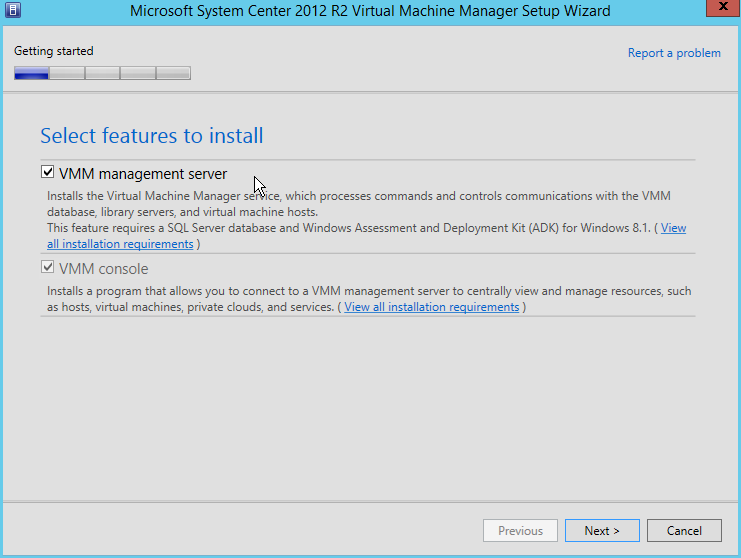Open VMM management server installation requirements link

coord(120,244)
